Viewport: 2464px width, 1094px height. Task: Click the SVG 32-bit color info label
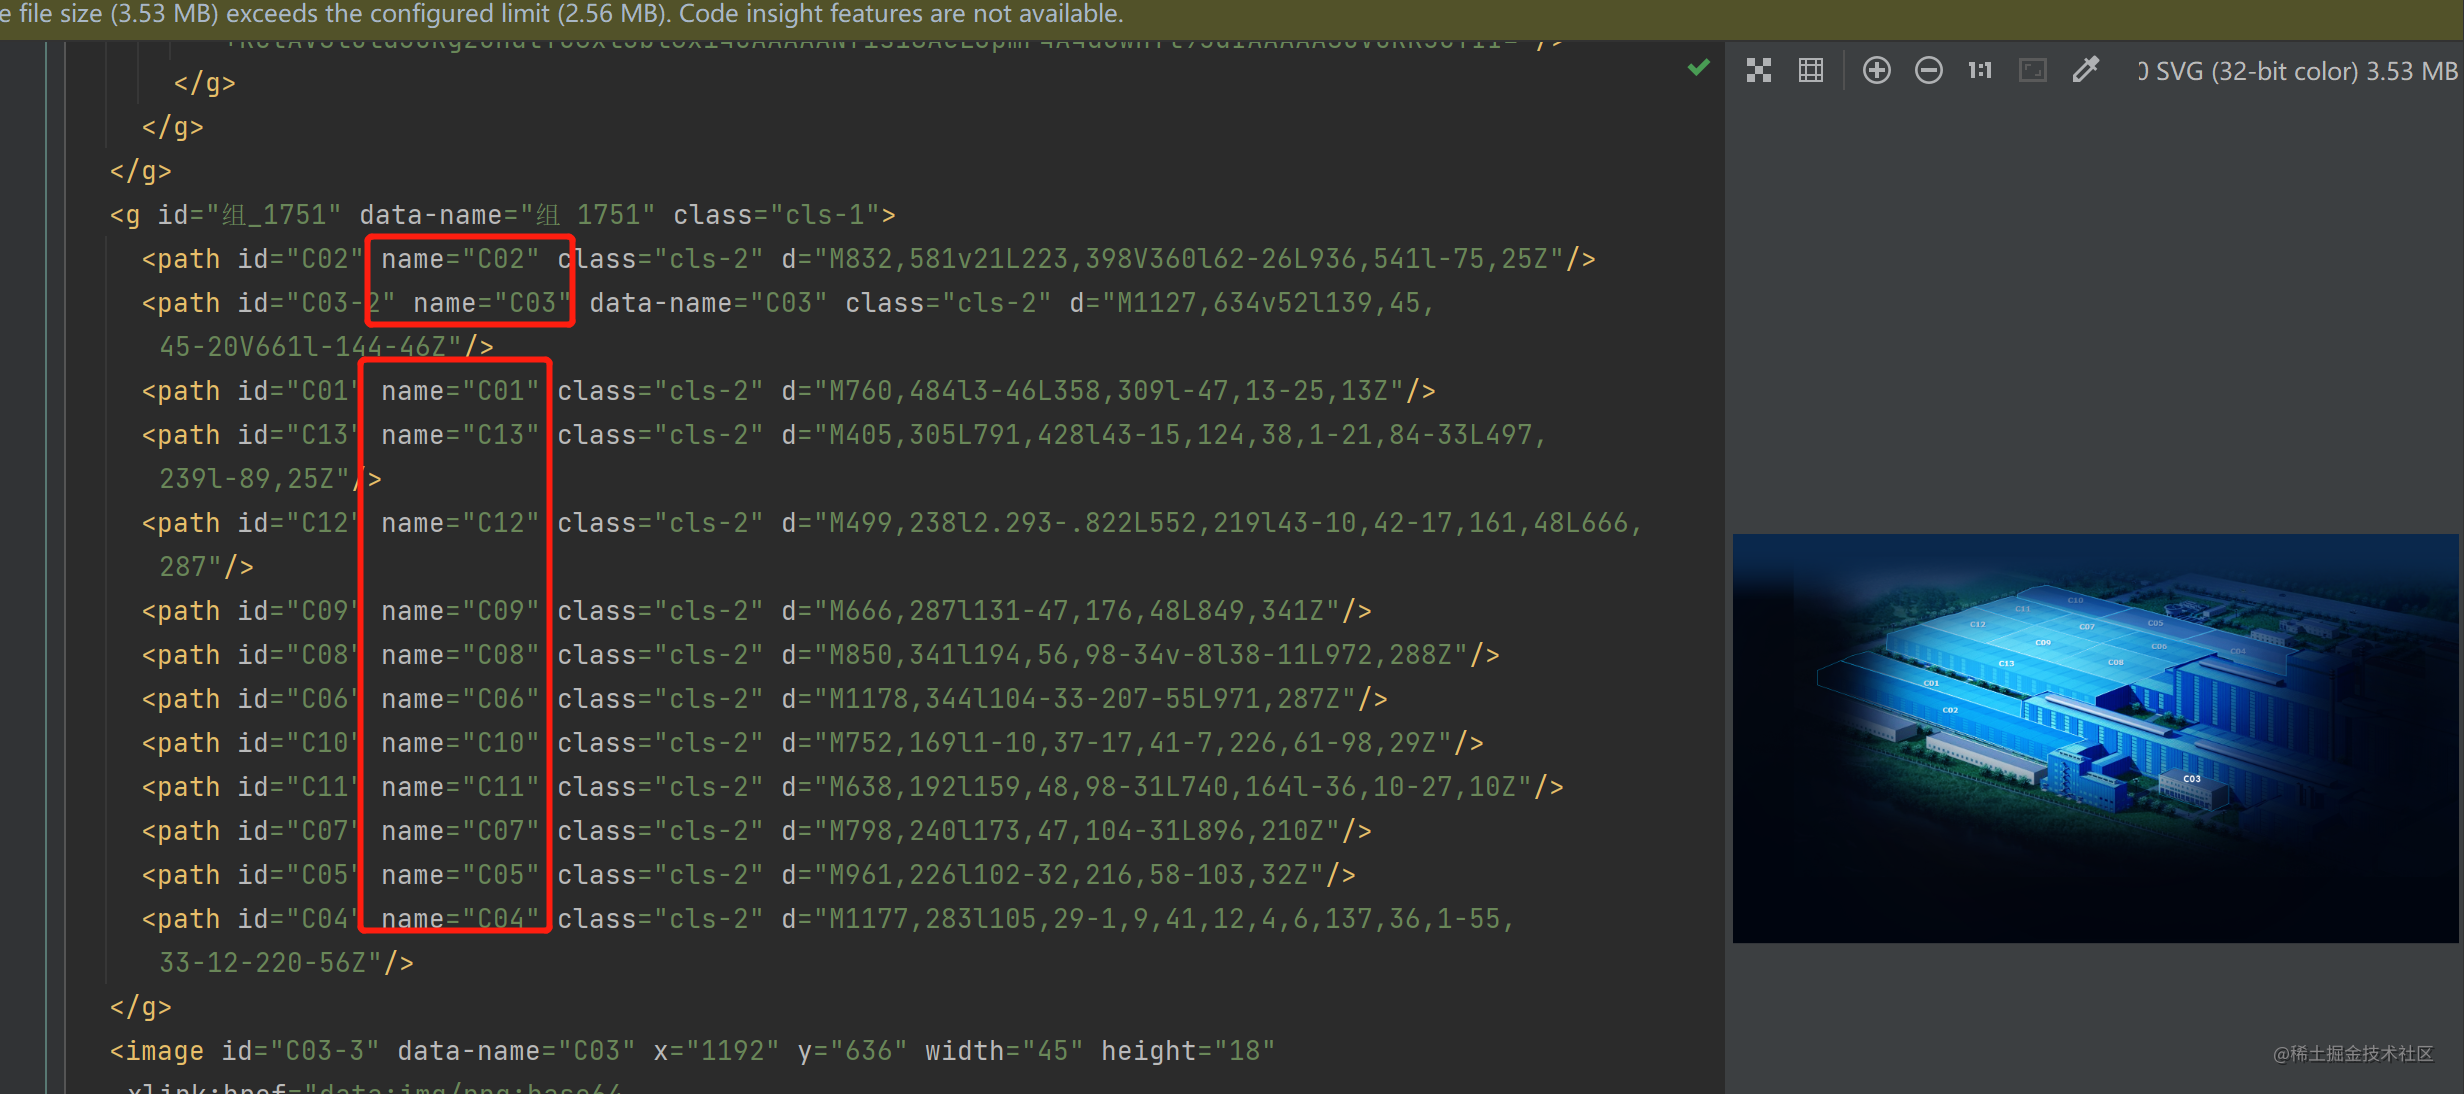click(x=2300, y=71)
